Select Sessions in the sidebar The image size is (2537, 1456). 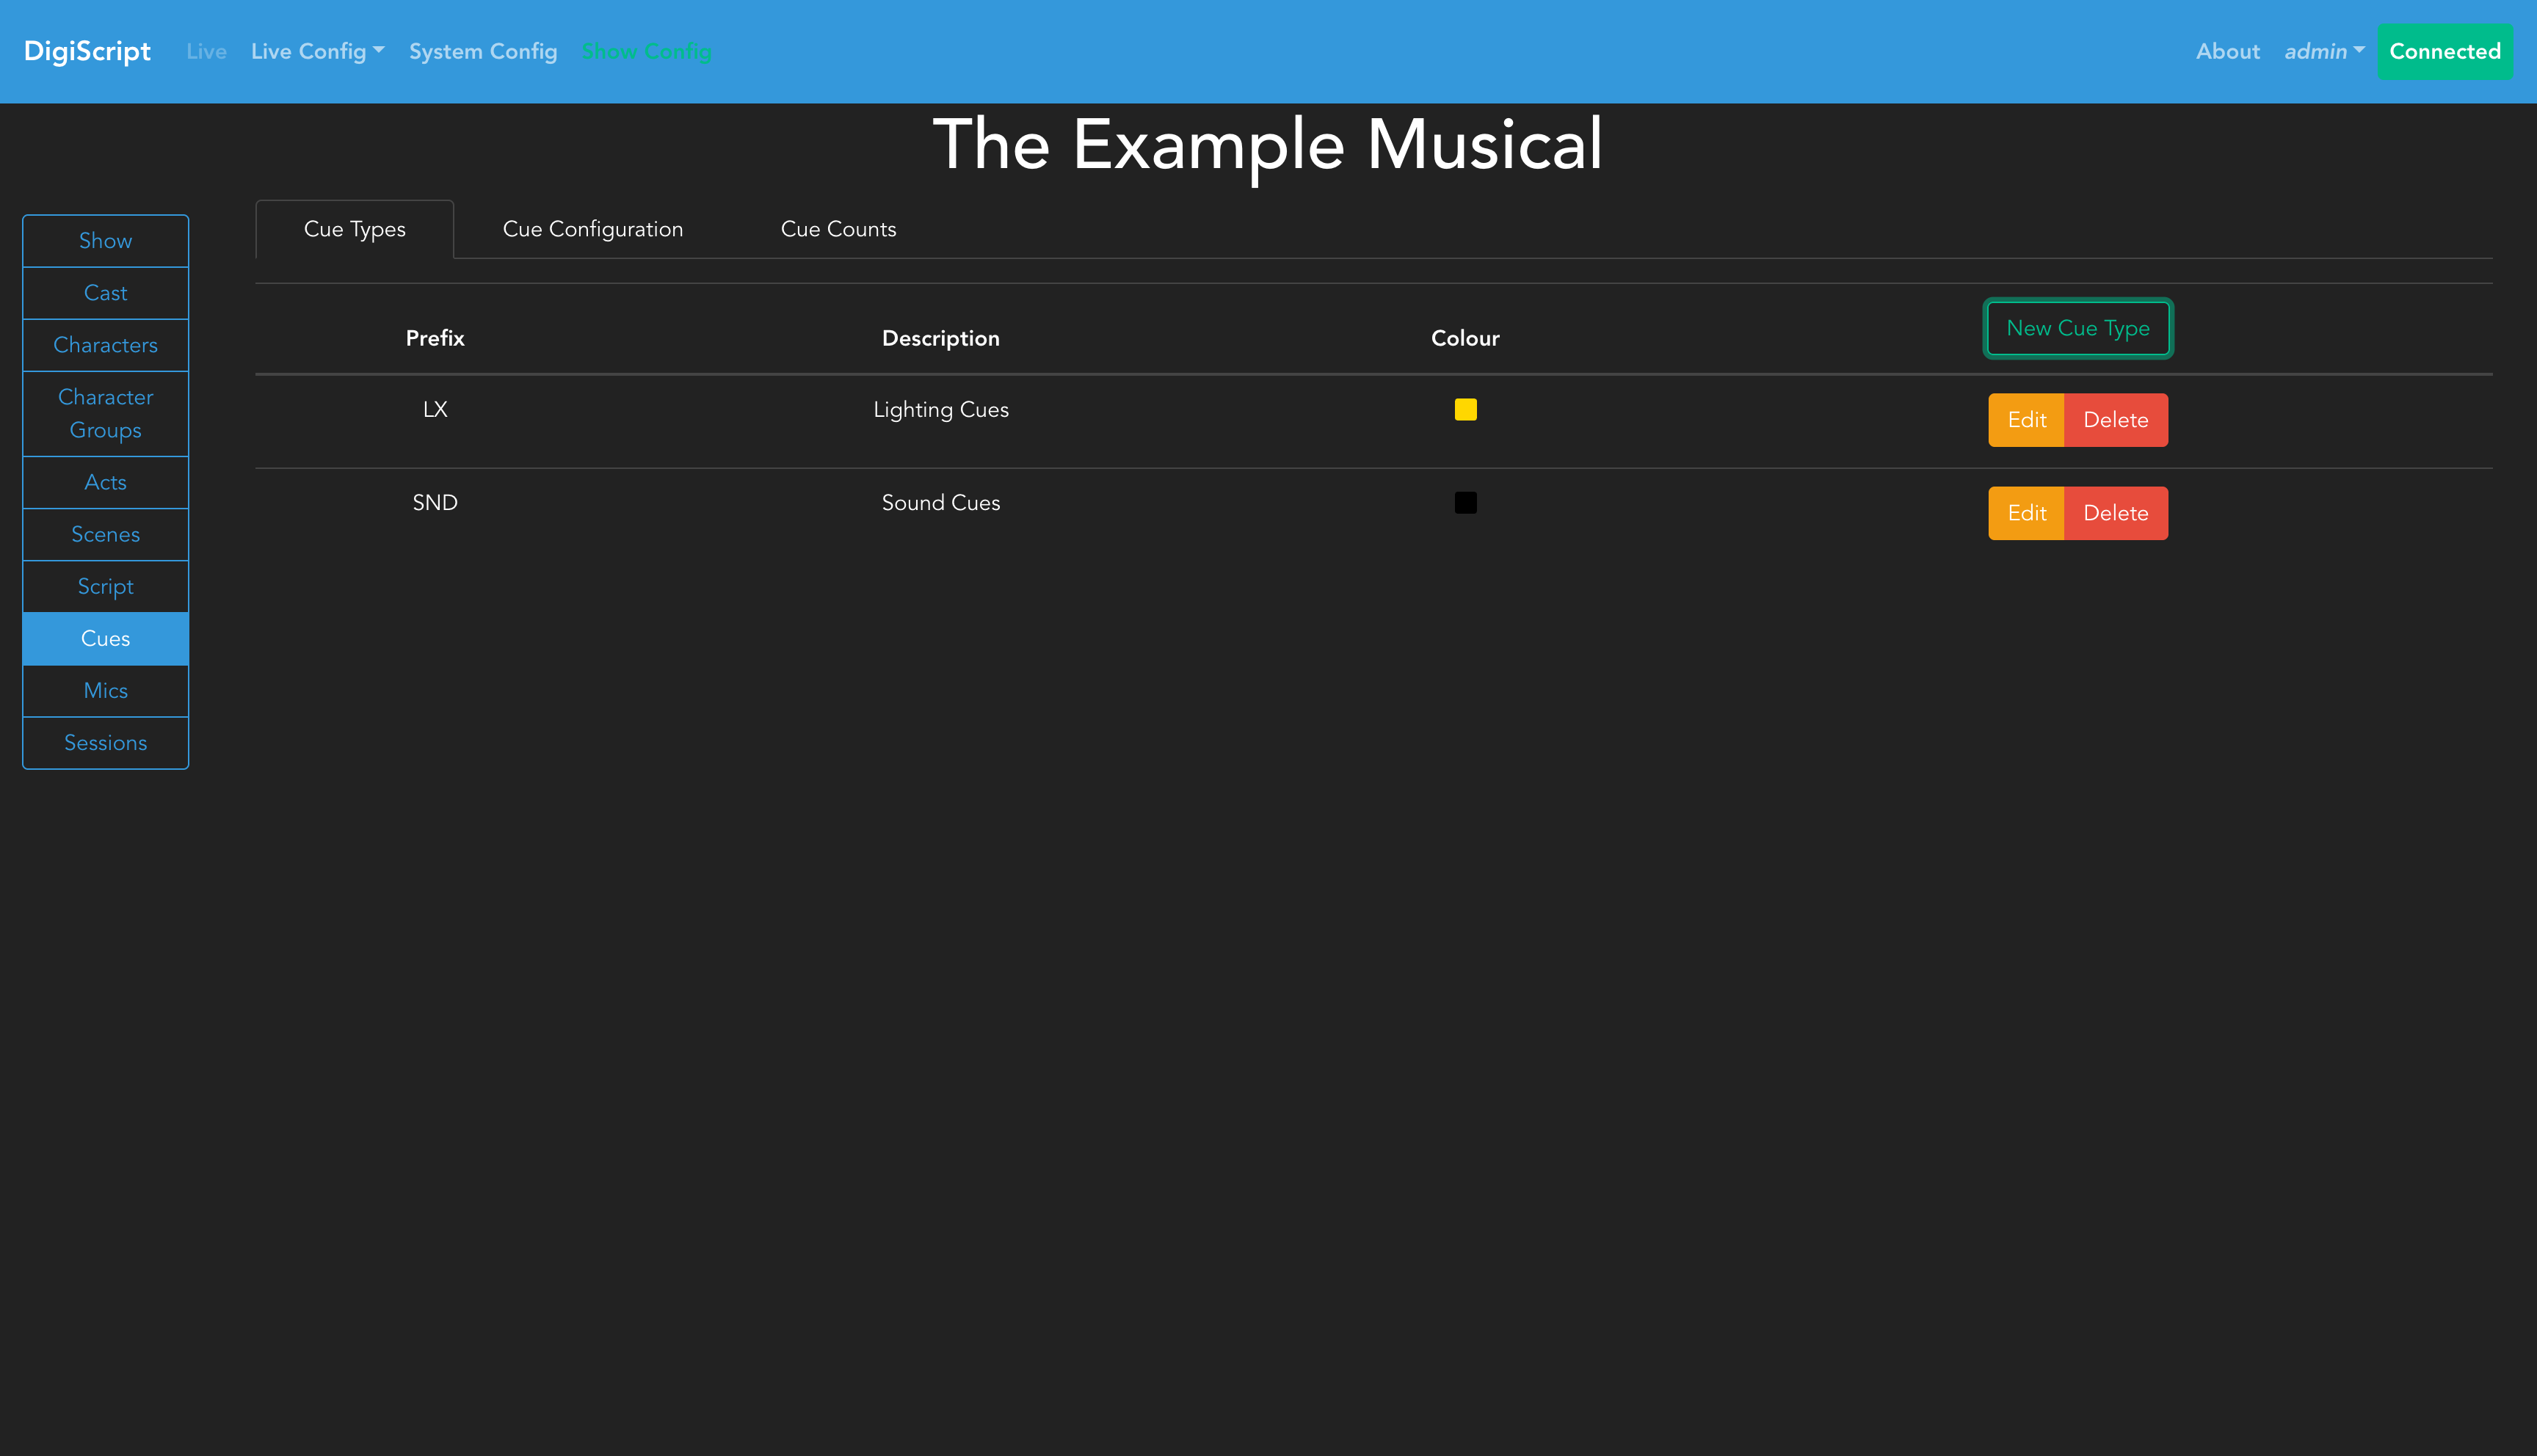click(105, 742)
